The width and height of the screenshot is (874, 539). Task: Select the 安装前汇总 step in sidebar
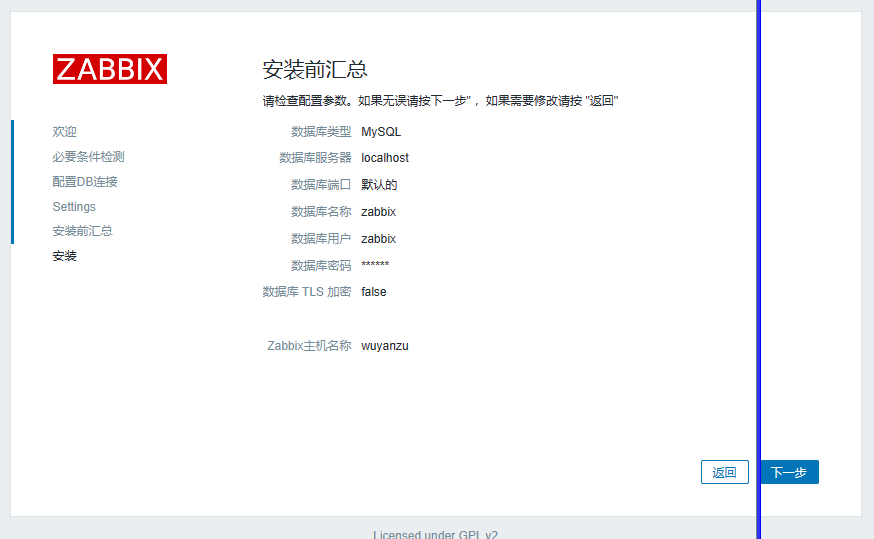[82, 231]
